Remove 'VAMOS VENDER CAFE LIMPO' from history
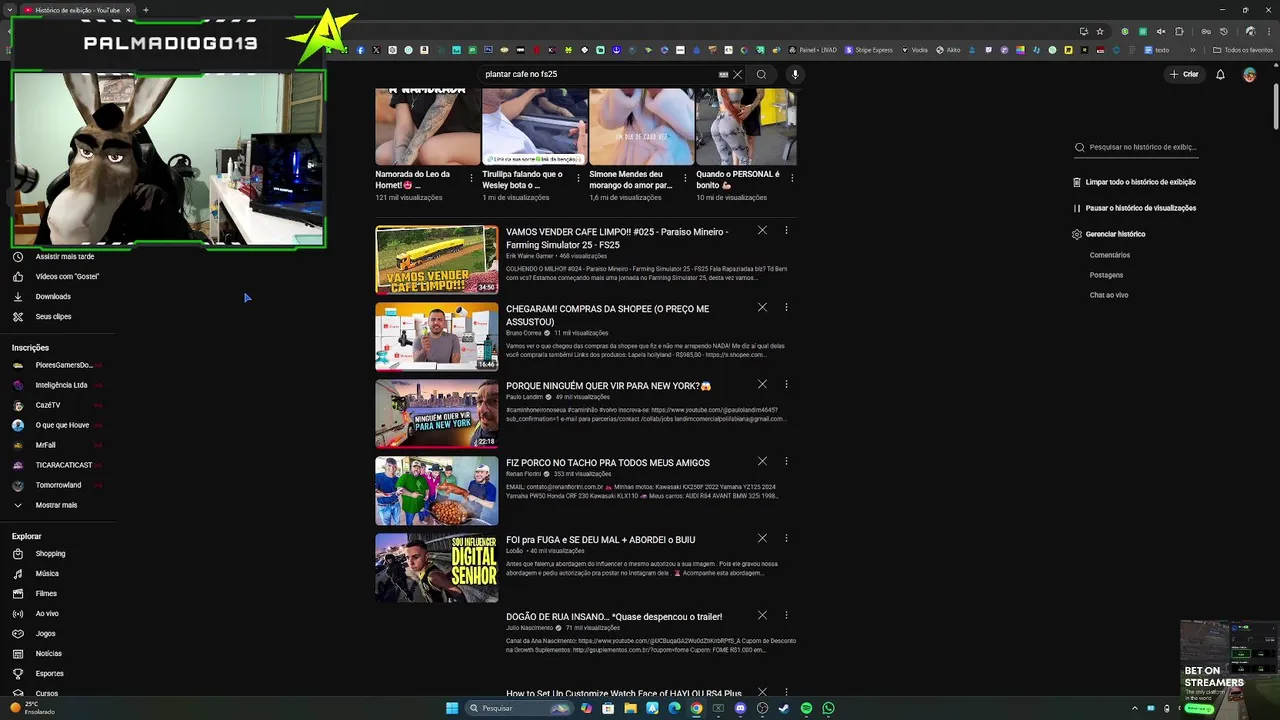This screenshot has width=1280, height=720. tap(762, 230)
